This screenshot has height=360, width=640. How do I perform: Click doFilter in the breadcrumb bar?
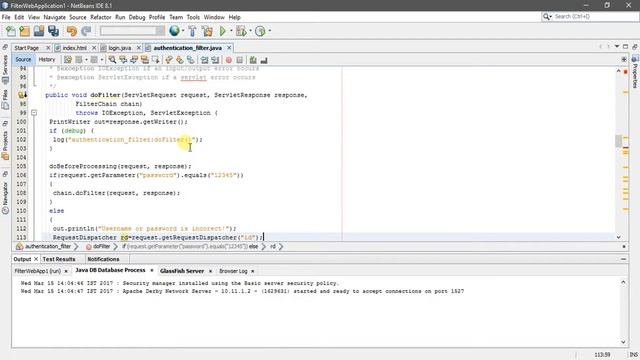(x=101, y=247)
